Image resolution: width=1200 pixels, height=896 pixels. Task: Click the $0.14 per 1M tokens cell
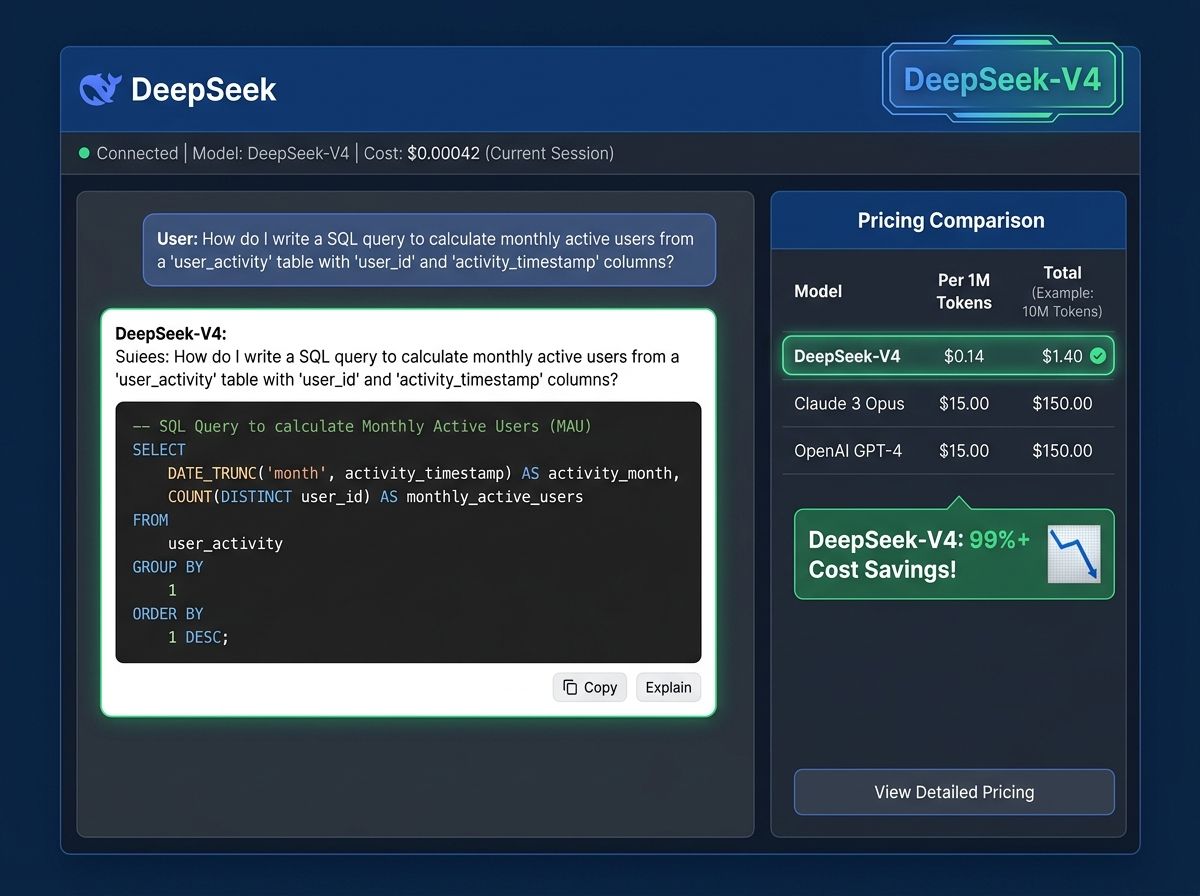pos(964,356)
